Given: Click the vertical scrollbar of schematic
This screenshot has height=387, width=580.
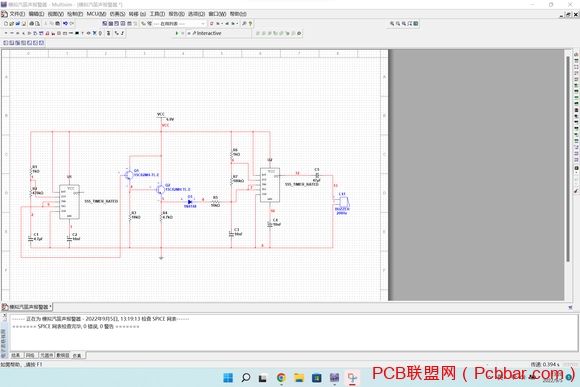Looking at the screenshot, I should click(568, 159).
